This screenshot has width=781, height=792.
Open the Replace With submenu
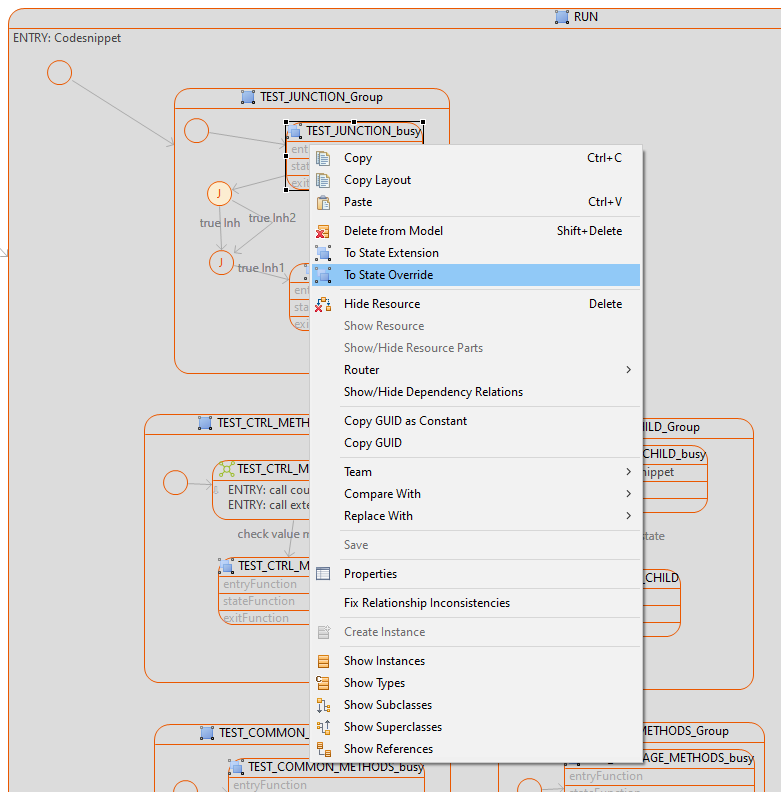[x=628, y=516]
